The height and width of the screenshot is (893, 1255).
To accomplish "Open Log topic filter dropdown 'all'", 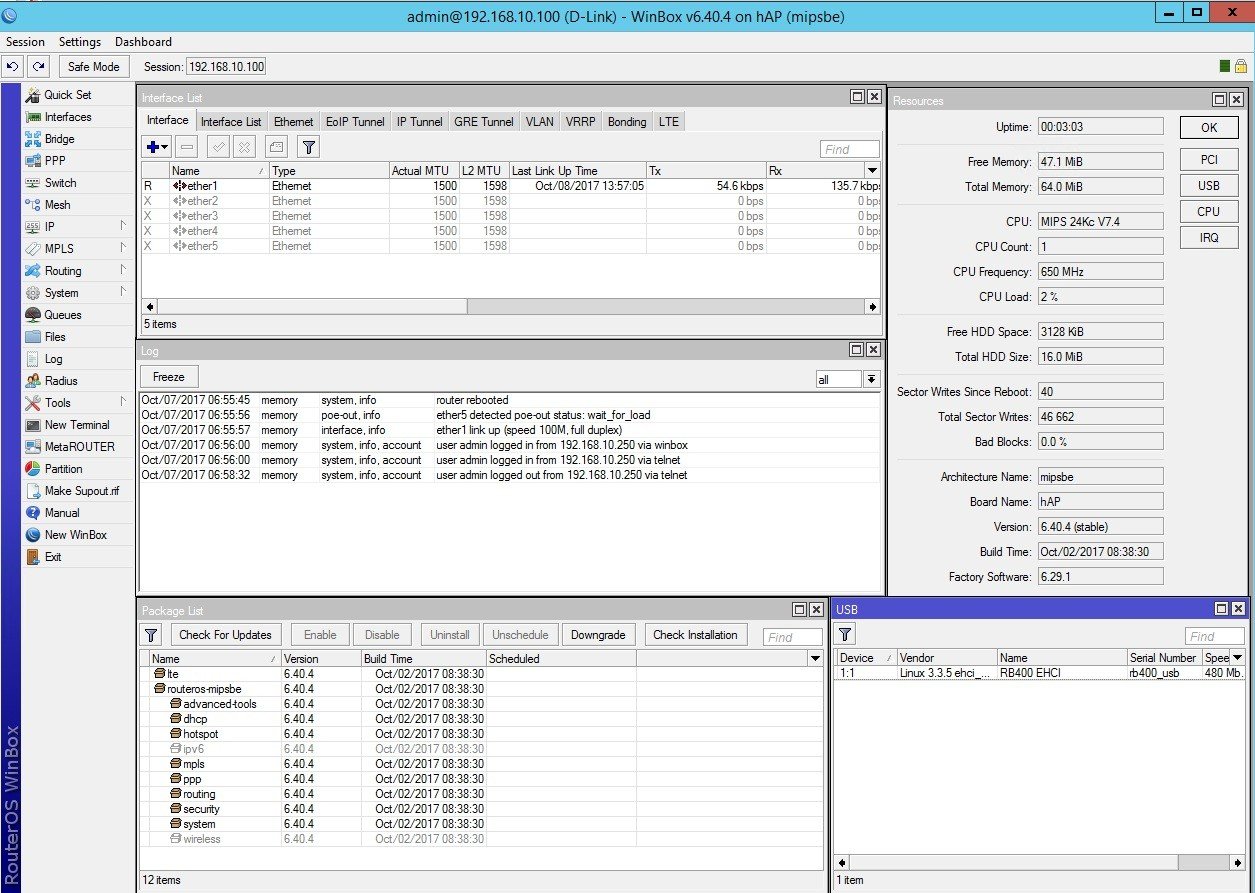I will pyautogui.click(x=871, y=380).
